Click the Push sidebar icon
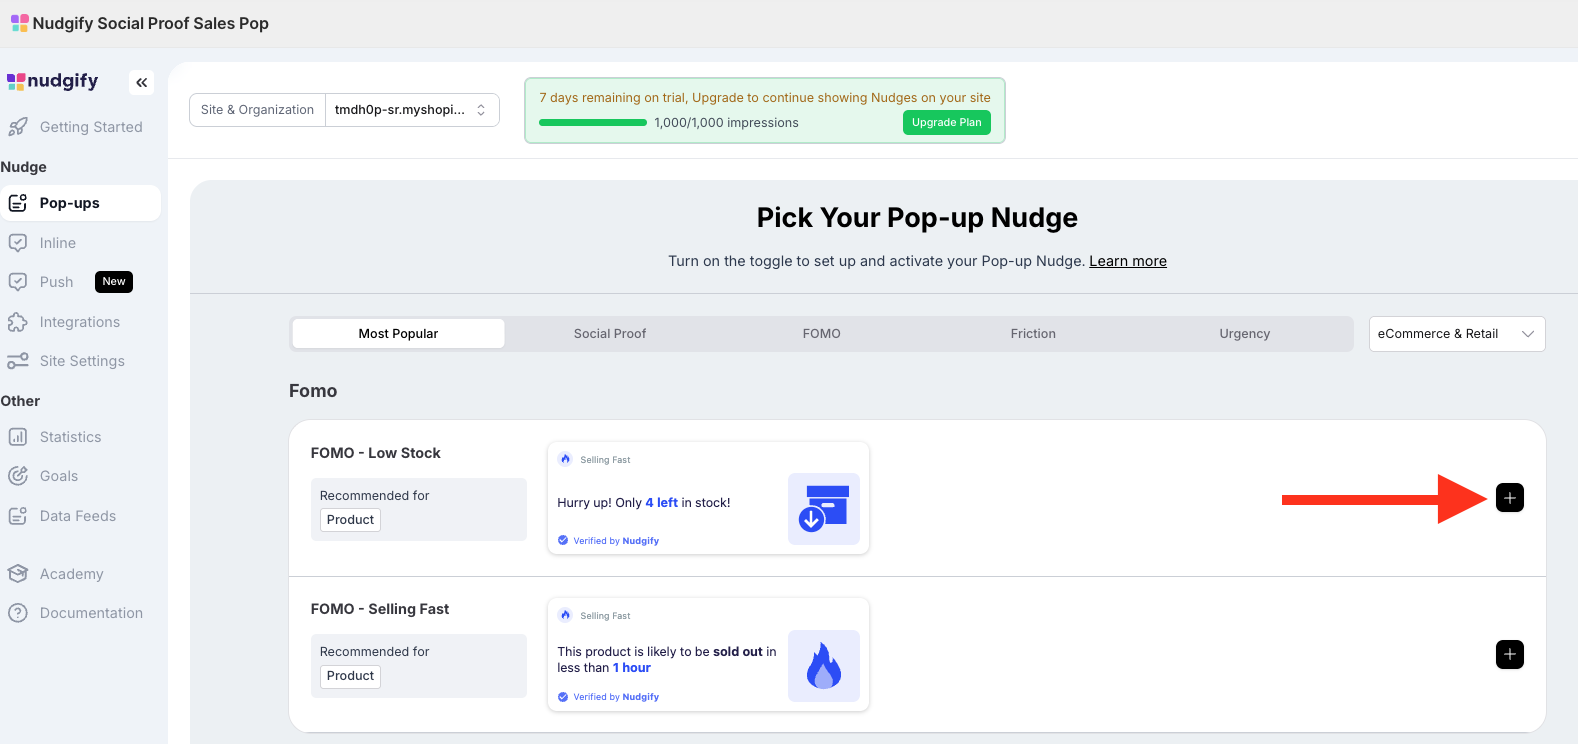The image size is (1578, 744). point(18,282)
